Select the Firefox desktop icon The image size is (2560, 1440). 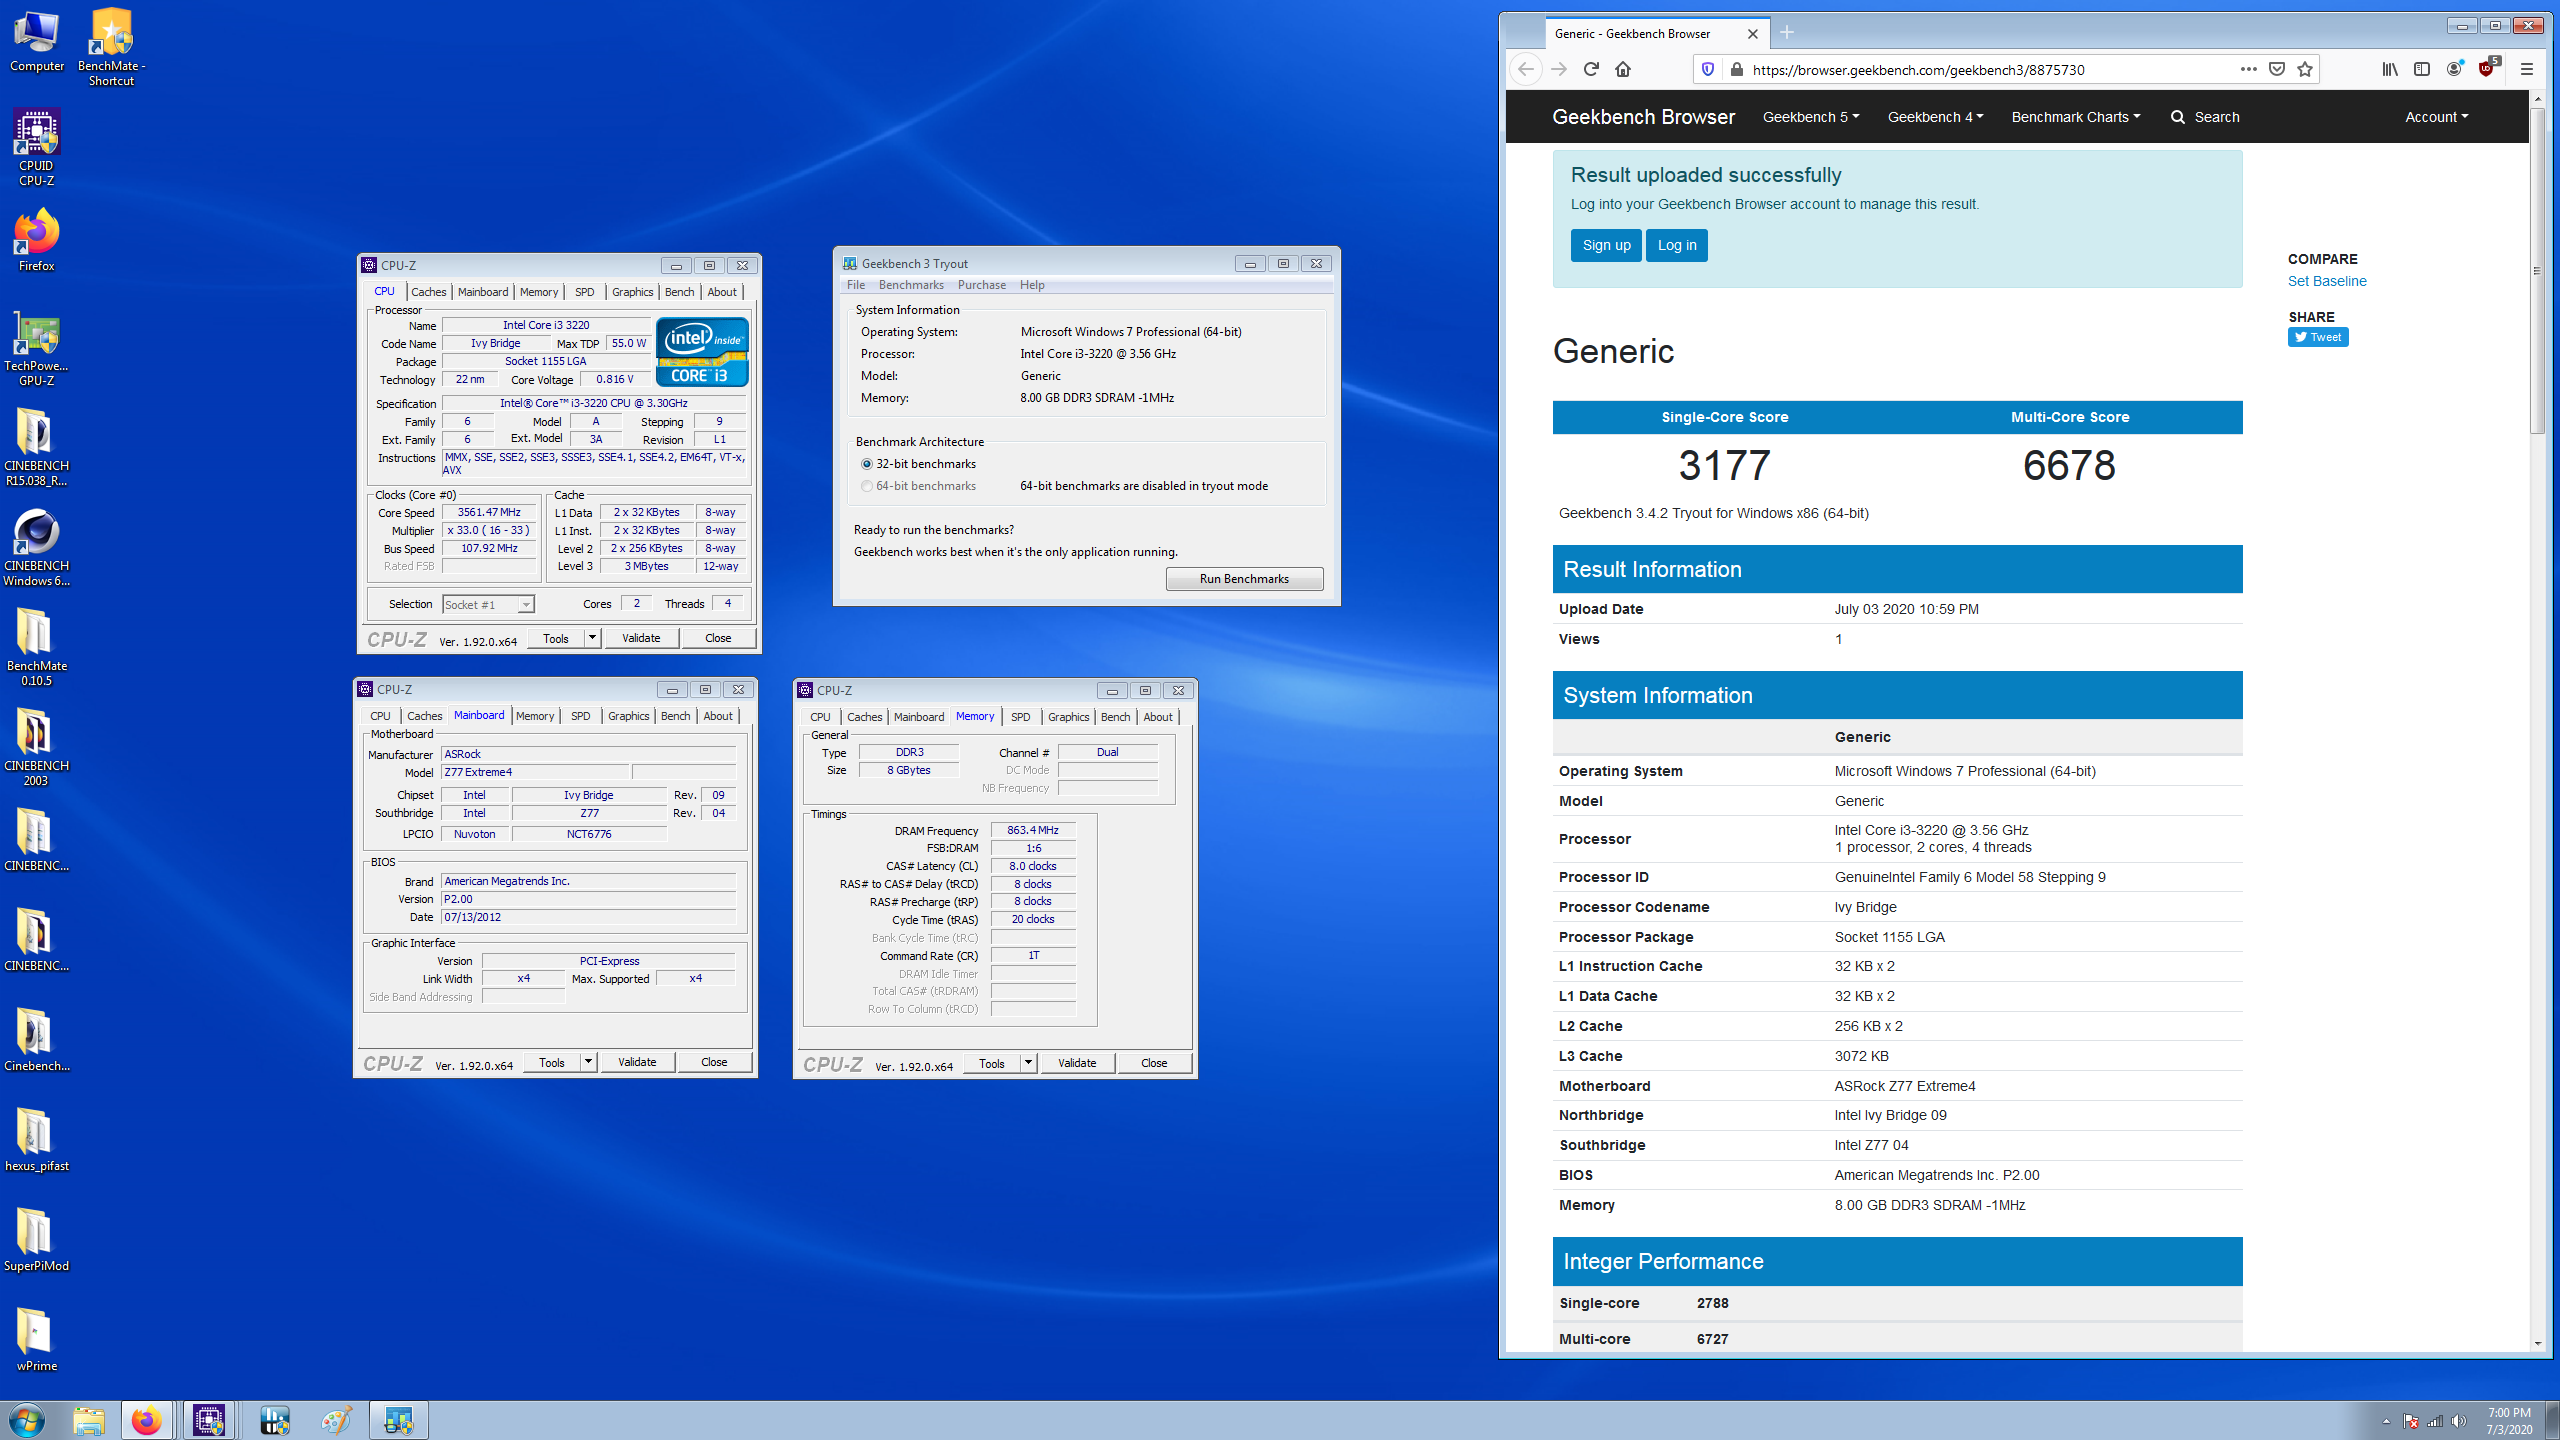tap(37, 240)
